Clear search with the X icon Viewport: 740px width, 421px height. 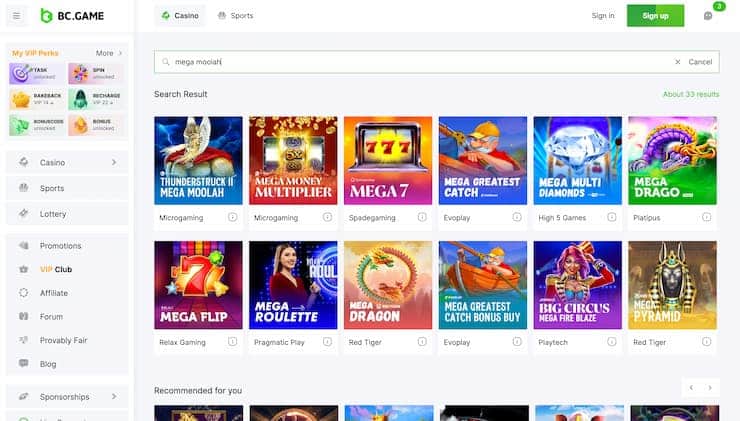pos(677,62)
